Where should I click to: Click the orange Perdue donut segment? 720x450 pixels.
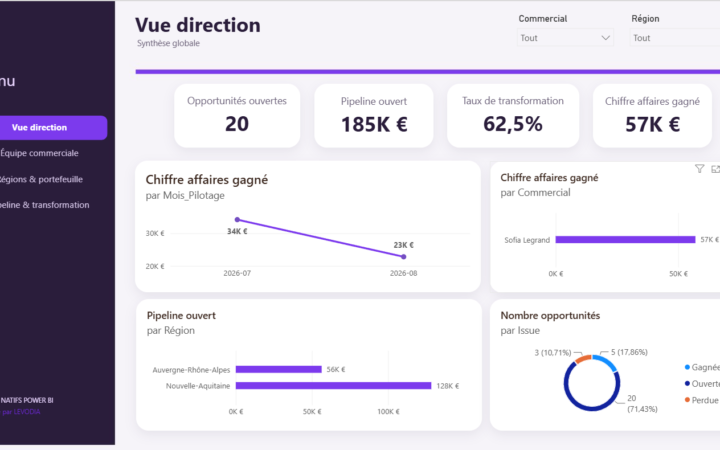pyautogui.click(x=583, y=359)
